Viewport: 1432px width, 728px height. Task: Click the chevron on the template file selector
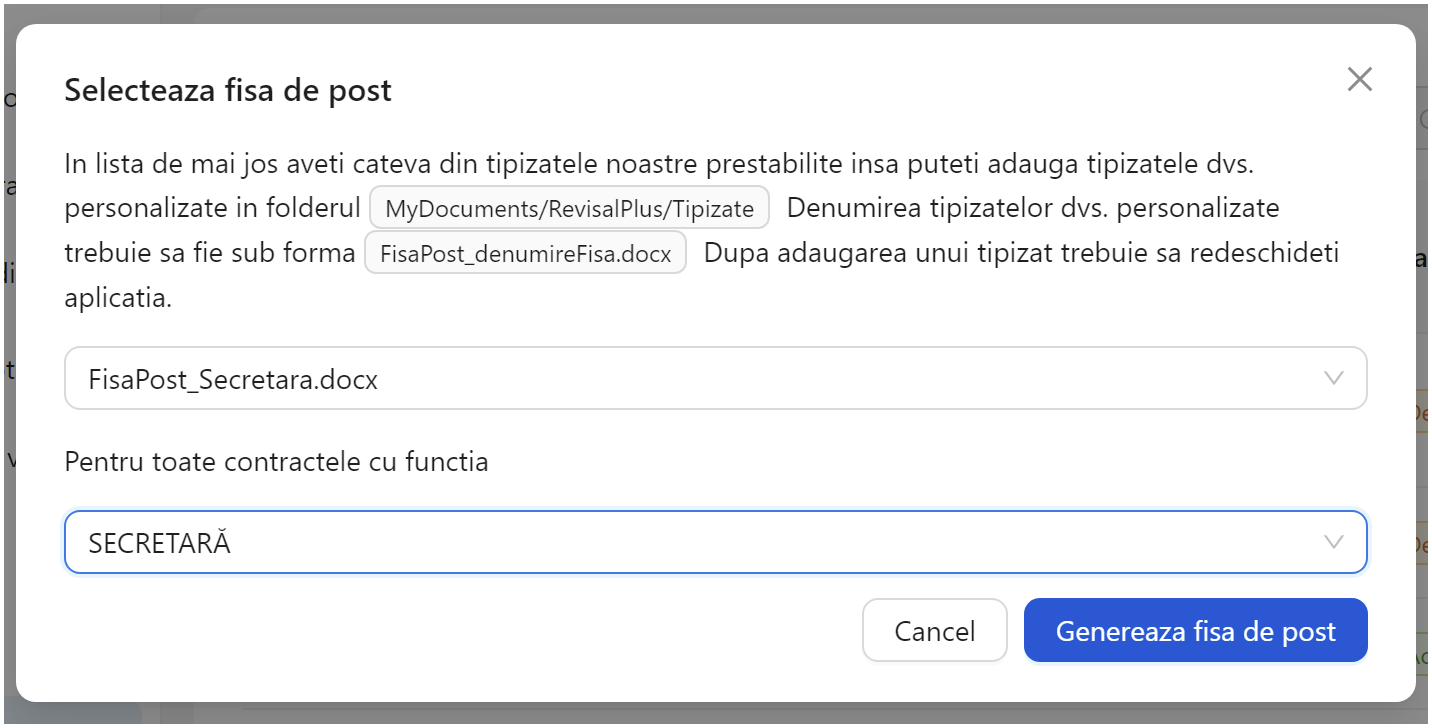(1333, 378)
